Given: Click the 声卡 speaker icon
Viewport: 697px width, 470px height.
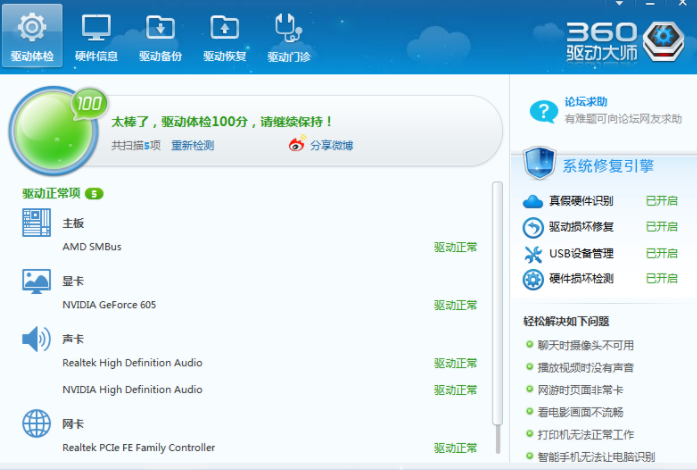Looking at the screenshot, I should click(x=36, y=339).
